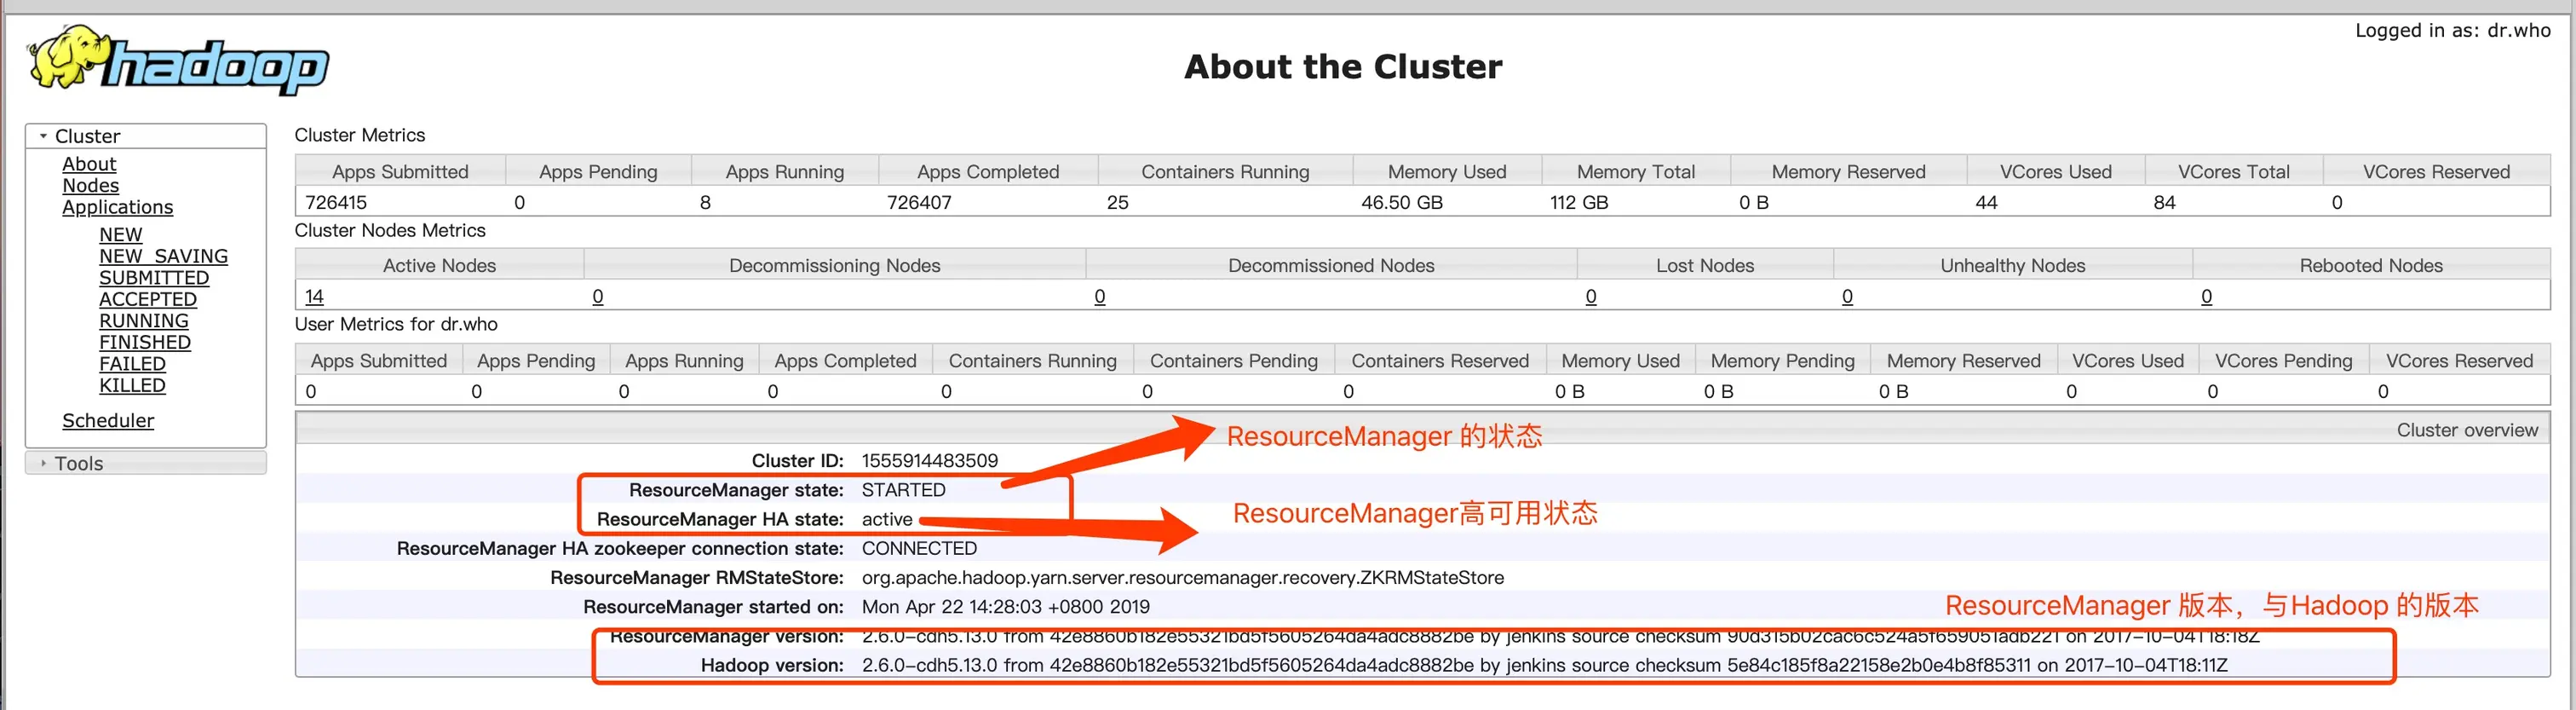The width and height of the screenshot is (2576, 710).
Task: Select the 726407 Apps Completed value
Action: pyautogui.click(x=919, y=203)
